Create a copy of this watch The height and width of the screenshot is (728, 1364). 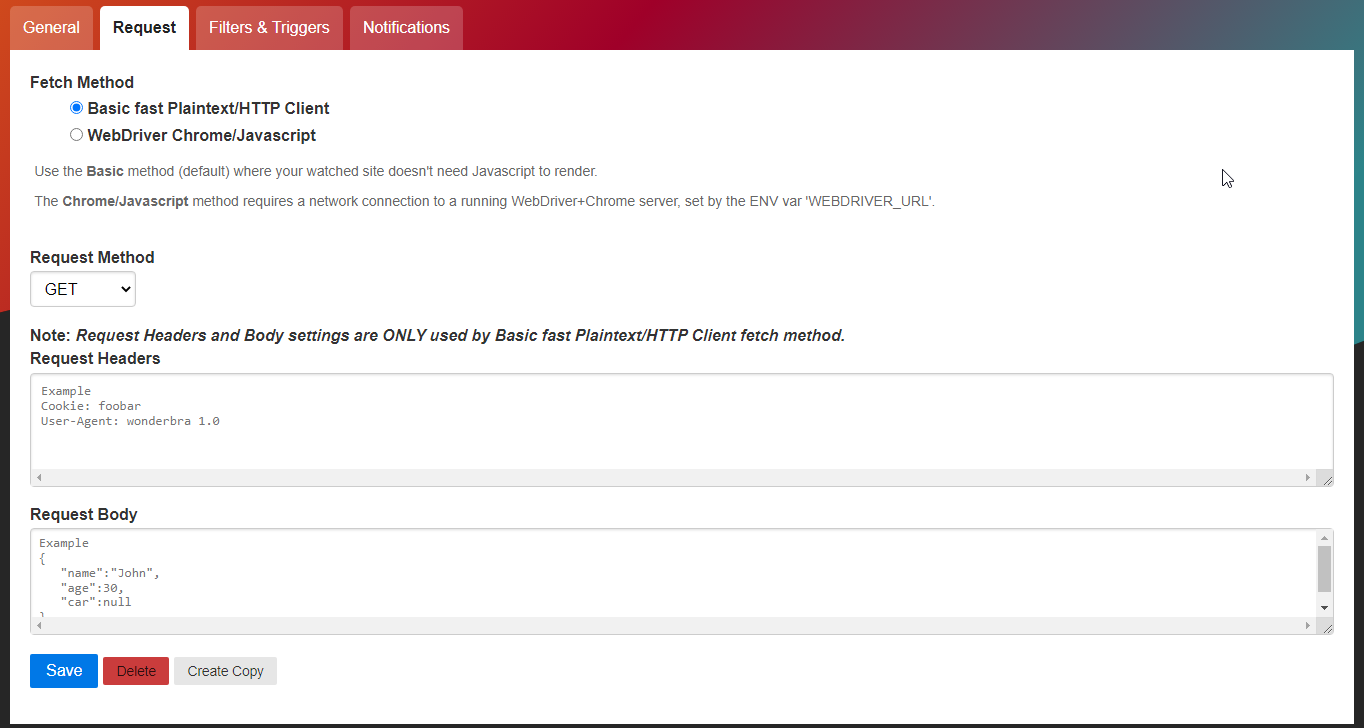click(224, 670)
